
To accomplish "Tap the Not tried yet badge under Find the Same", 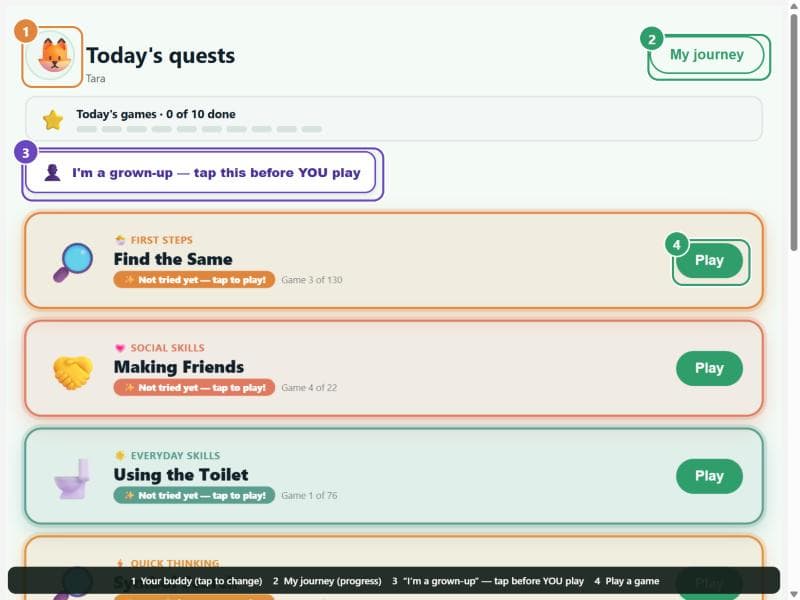I will (x=194, y=280).
